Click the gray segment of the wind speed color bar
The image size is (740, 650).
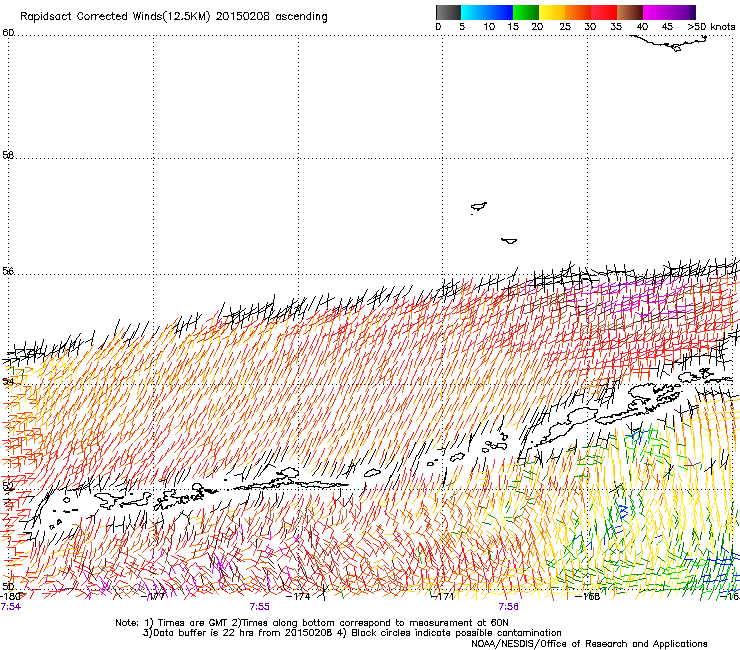(448, 12)
